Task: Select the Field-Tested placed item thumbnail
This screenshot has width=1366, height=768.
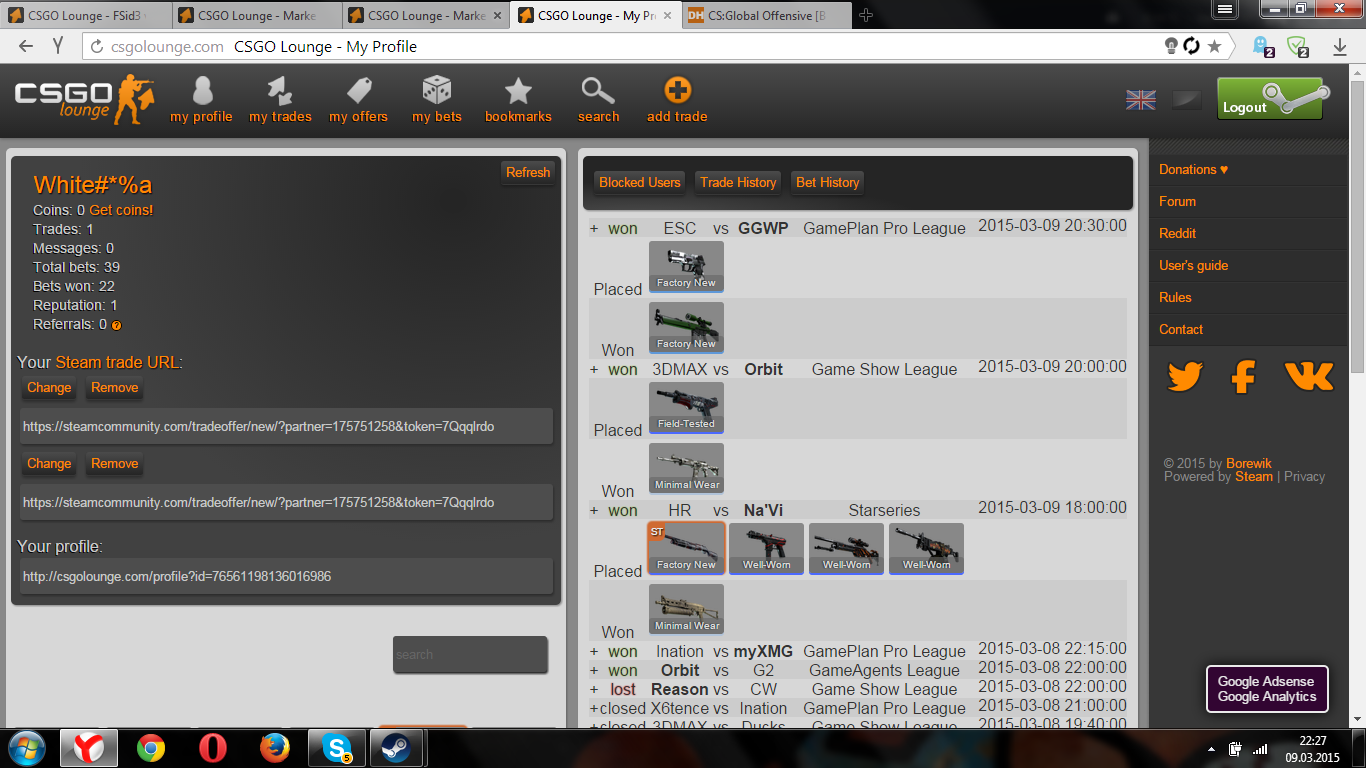Action: tap(686, 407)
